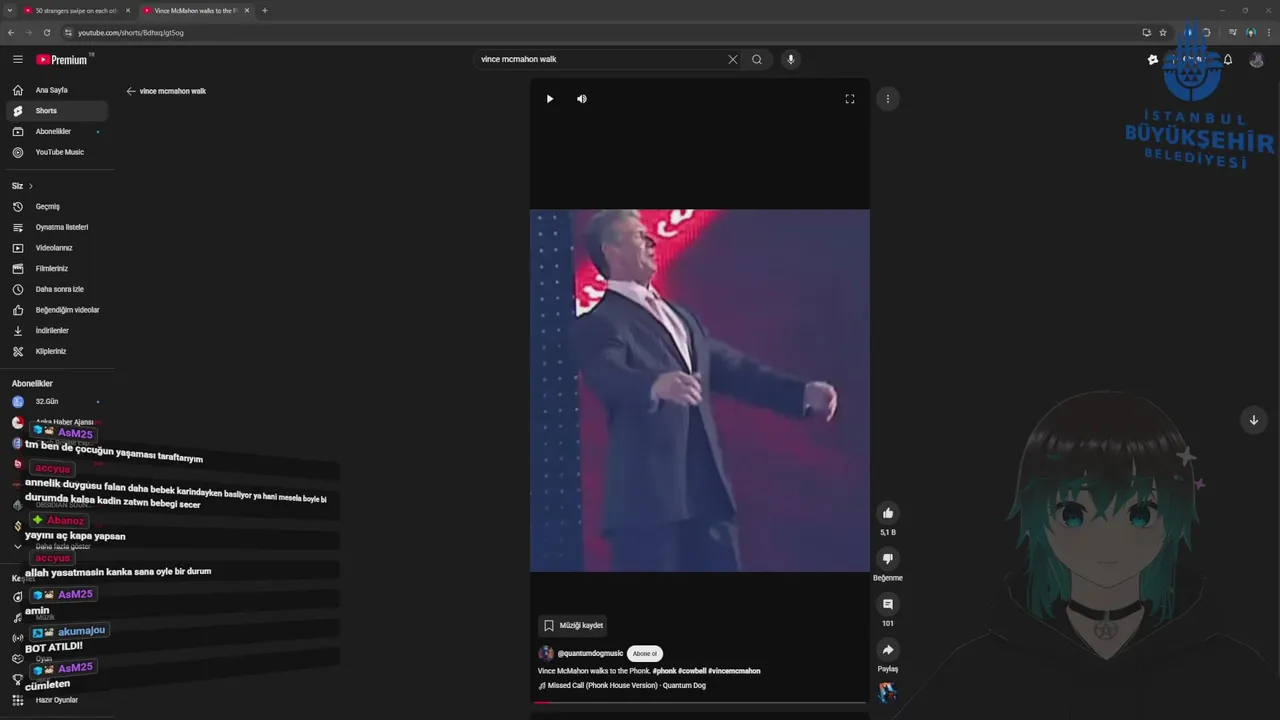Image resolution: width=1280 pixels, height=720 pixels.
Task: Open İndirilenler in sidebar
Action: [57, 330]
